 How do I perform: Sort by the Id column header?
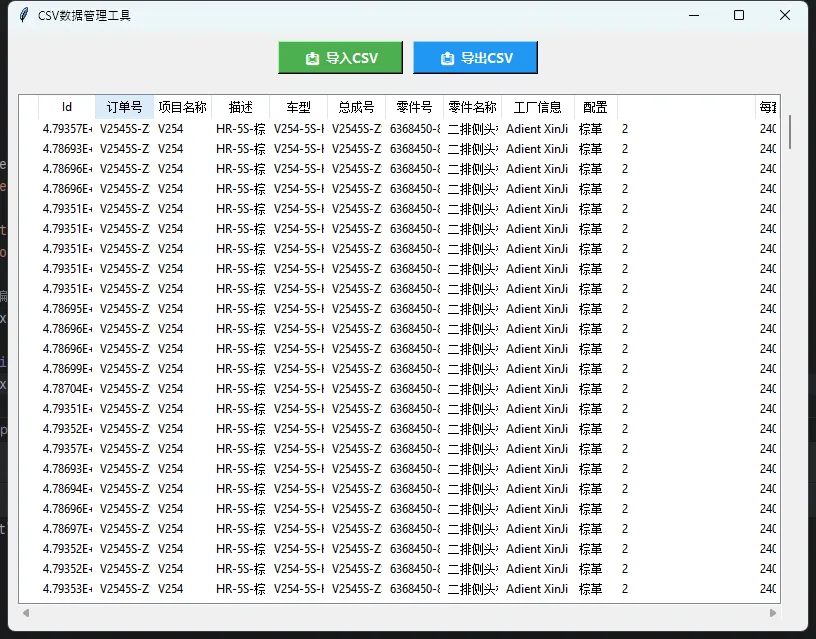pyautogui.click(x=67, y=107)
